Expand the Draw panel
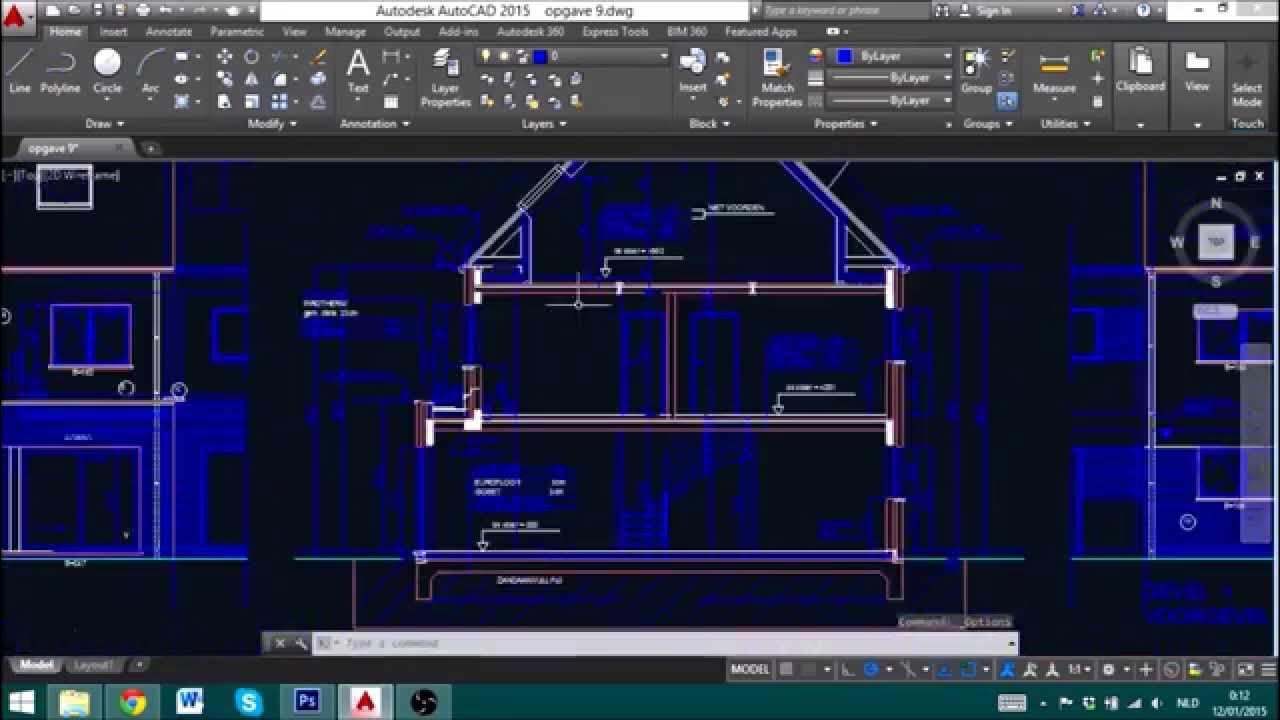The width and height of the screenshot is (1280, 720). (x=104, y=124)
